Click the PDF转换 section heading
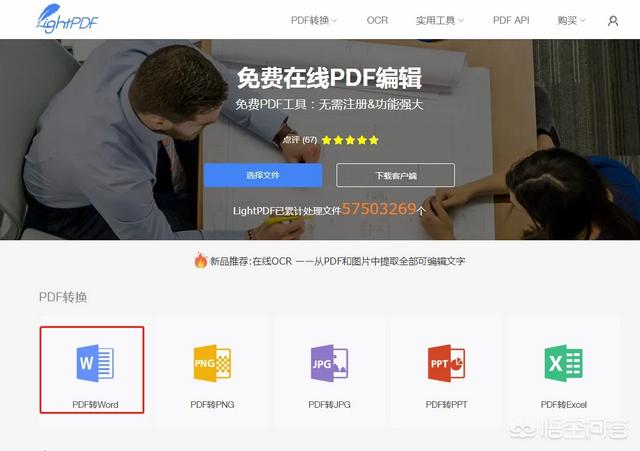The image size is (640, 451). 63,297
